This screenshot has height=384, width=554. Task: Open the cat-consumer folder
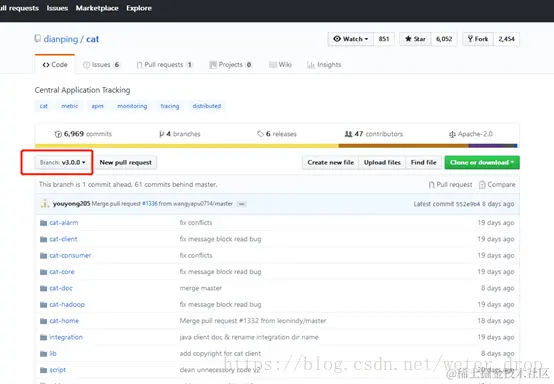coord(70,255)
